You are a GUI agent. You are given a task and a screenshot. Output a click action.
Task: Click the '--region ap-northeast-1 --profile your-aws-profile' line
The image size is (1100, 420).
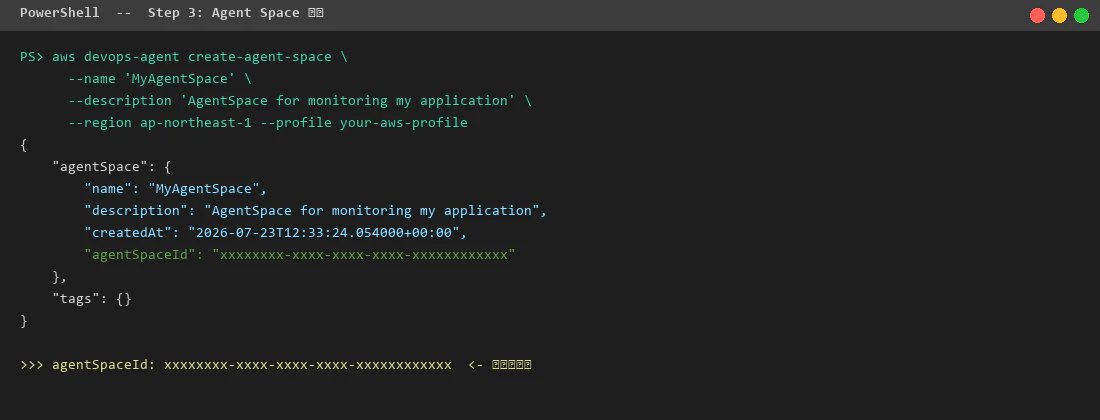coord(268,123)
